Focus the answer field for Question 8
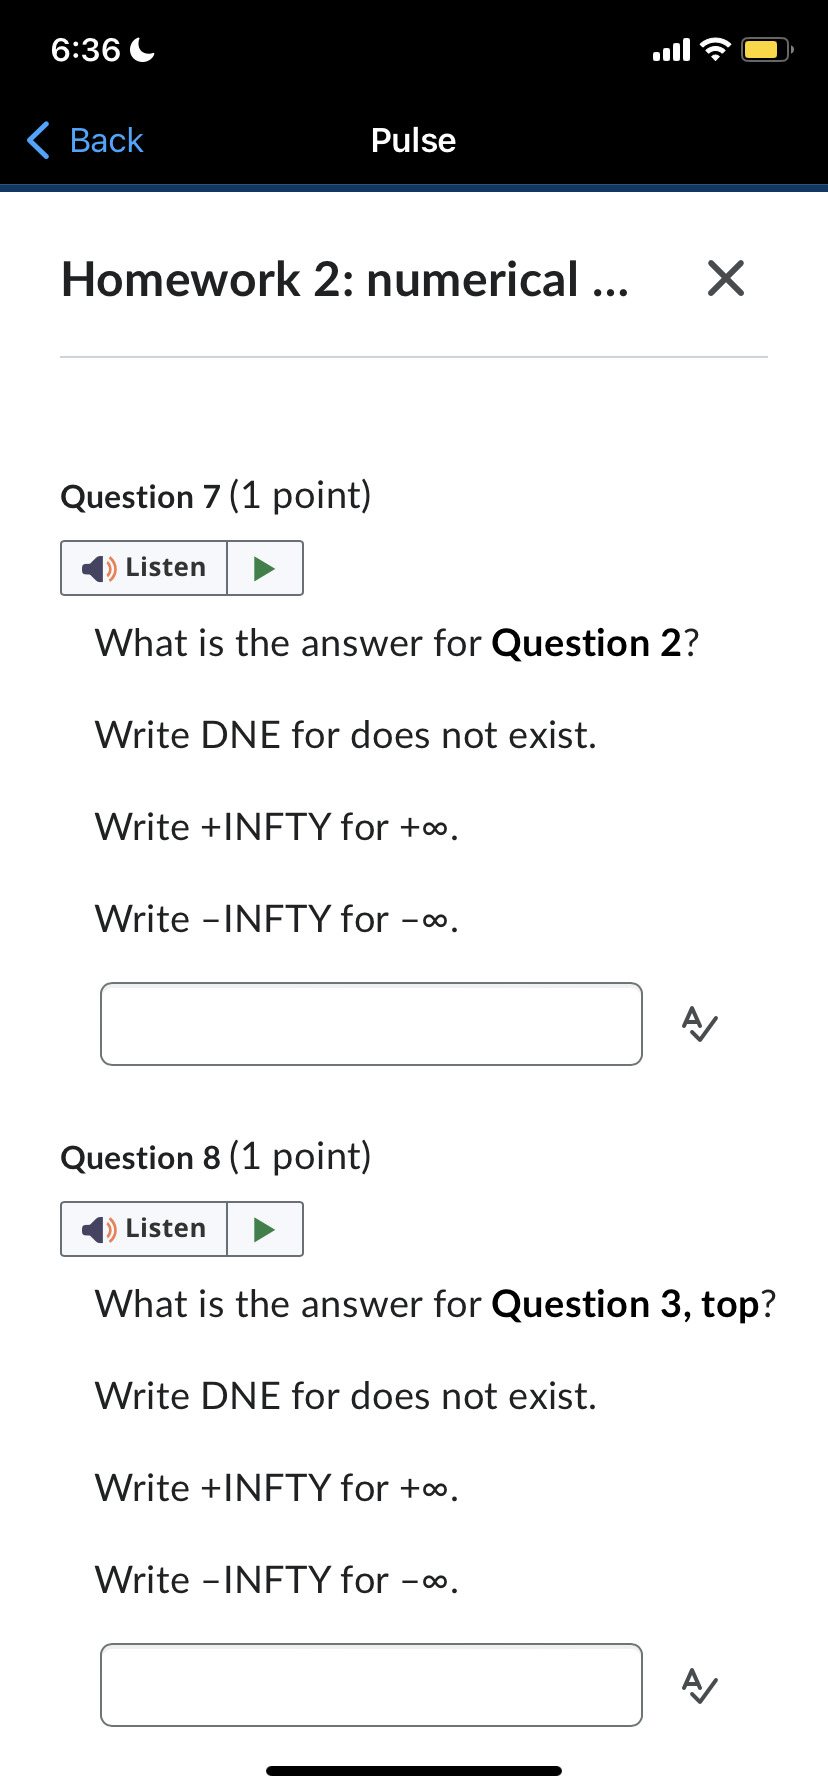The height and width of the screenshot is (1792, 828). pos(371,1685)
